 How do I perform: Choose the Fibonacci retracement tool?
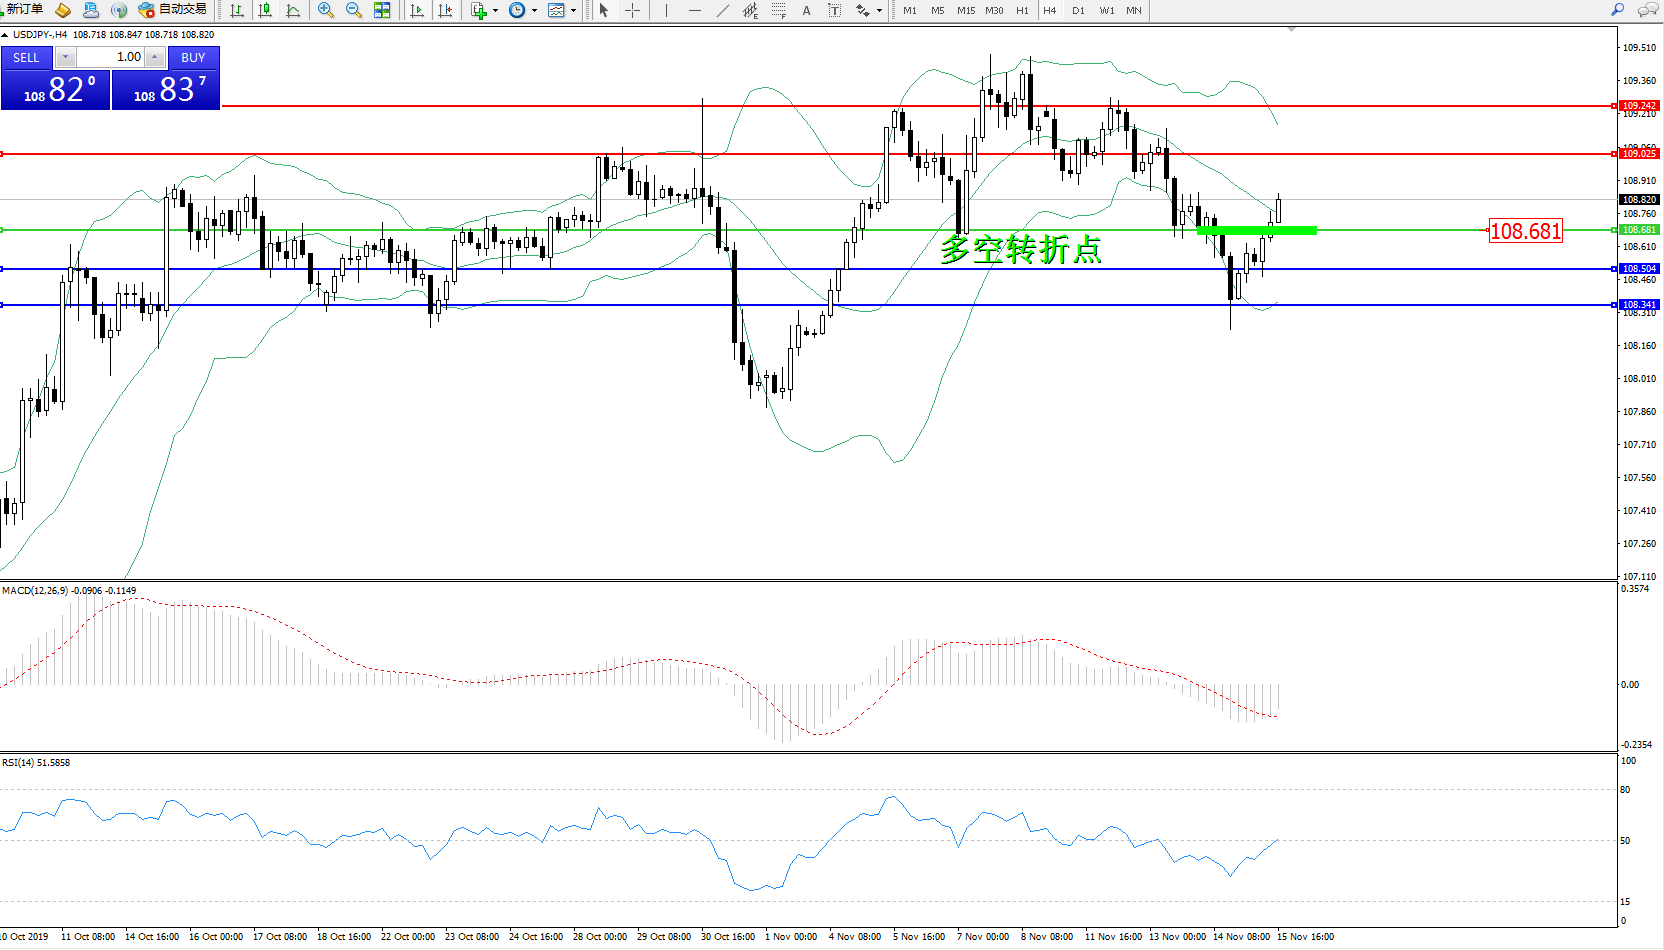[778, 10]
